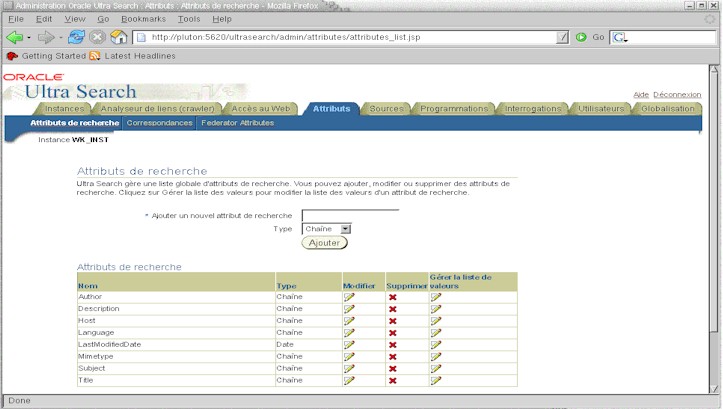Switch to the Sources tab
Screen dimensions: 723x409
point(386,109)
